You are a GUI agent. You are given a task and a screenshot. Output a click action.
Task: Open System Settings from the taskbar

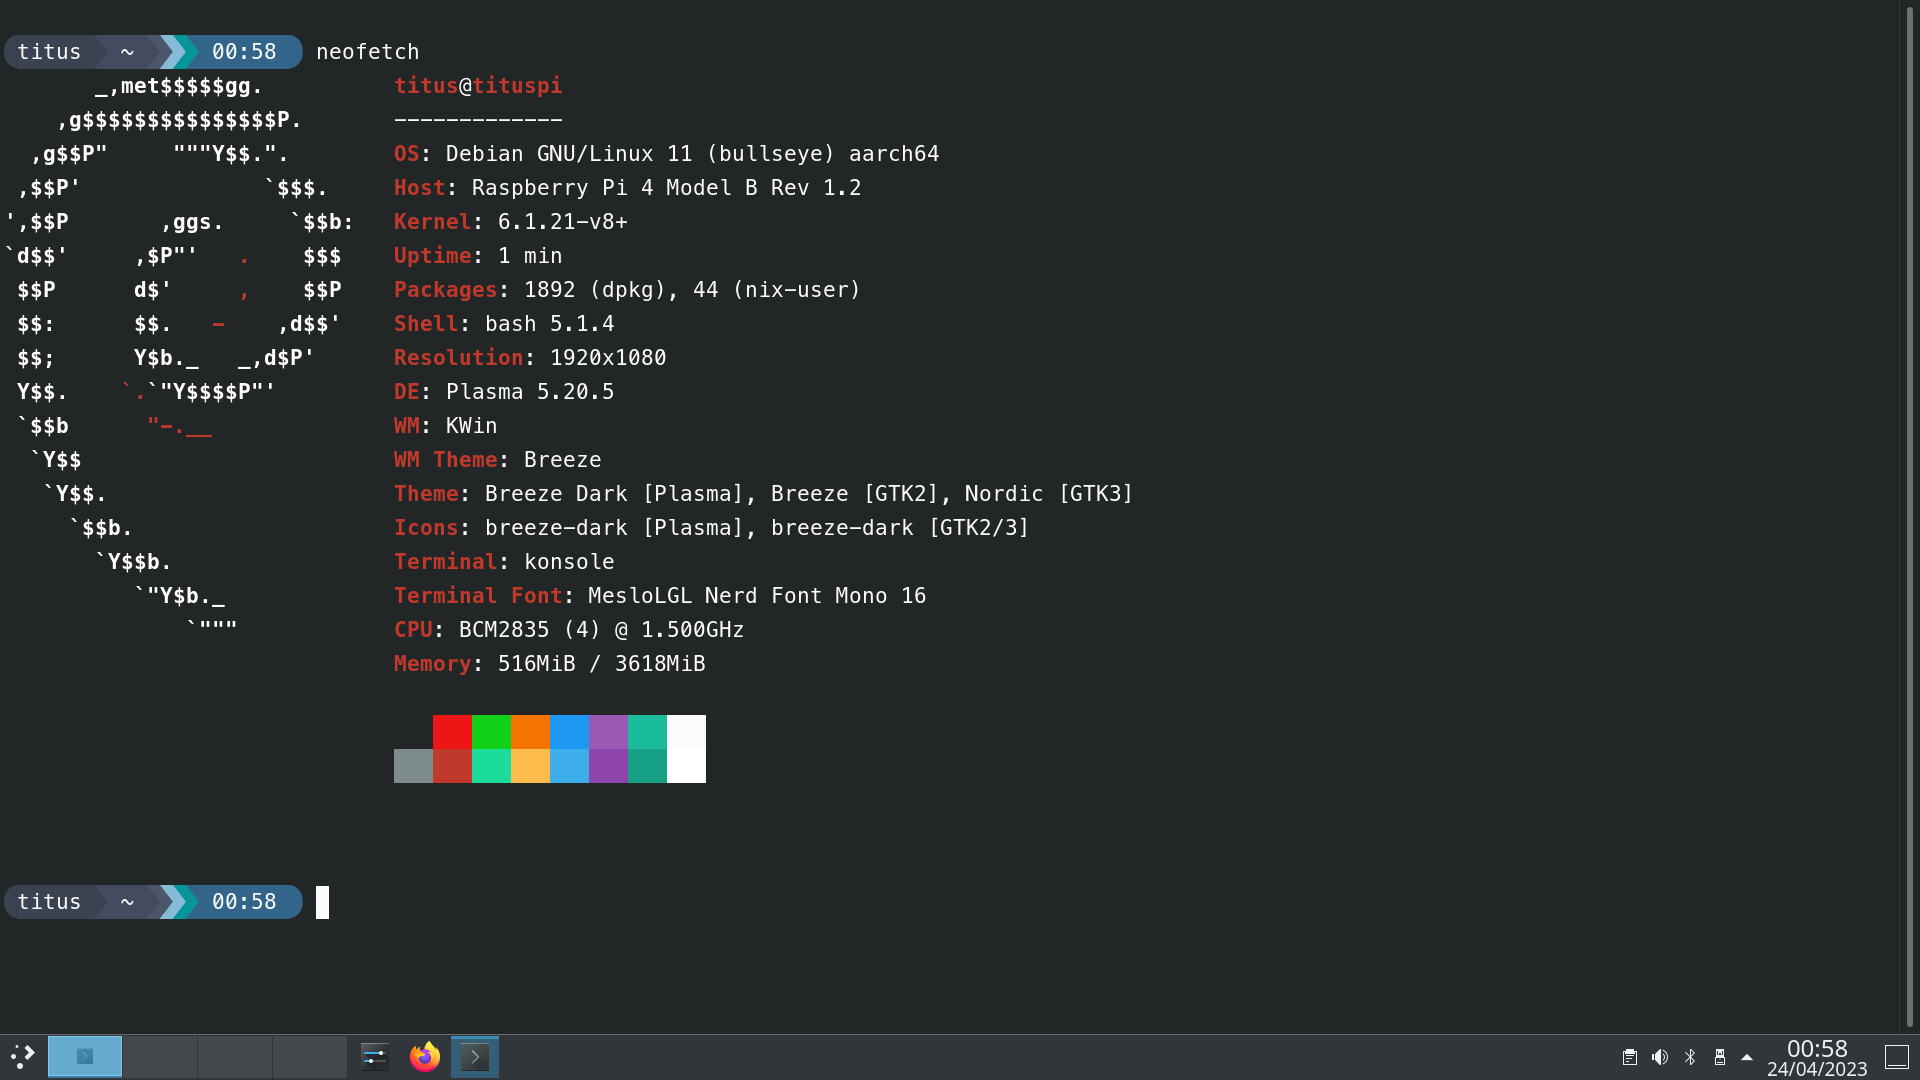(x=375, y=1057)
